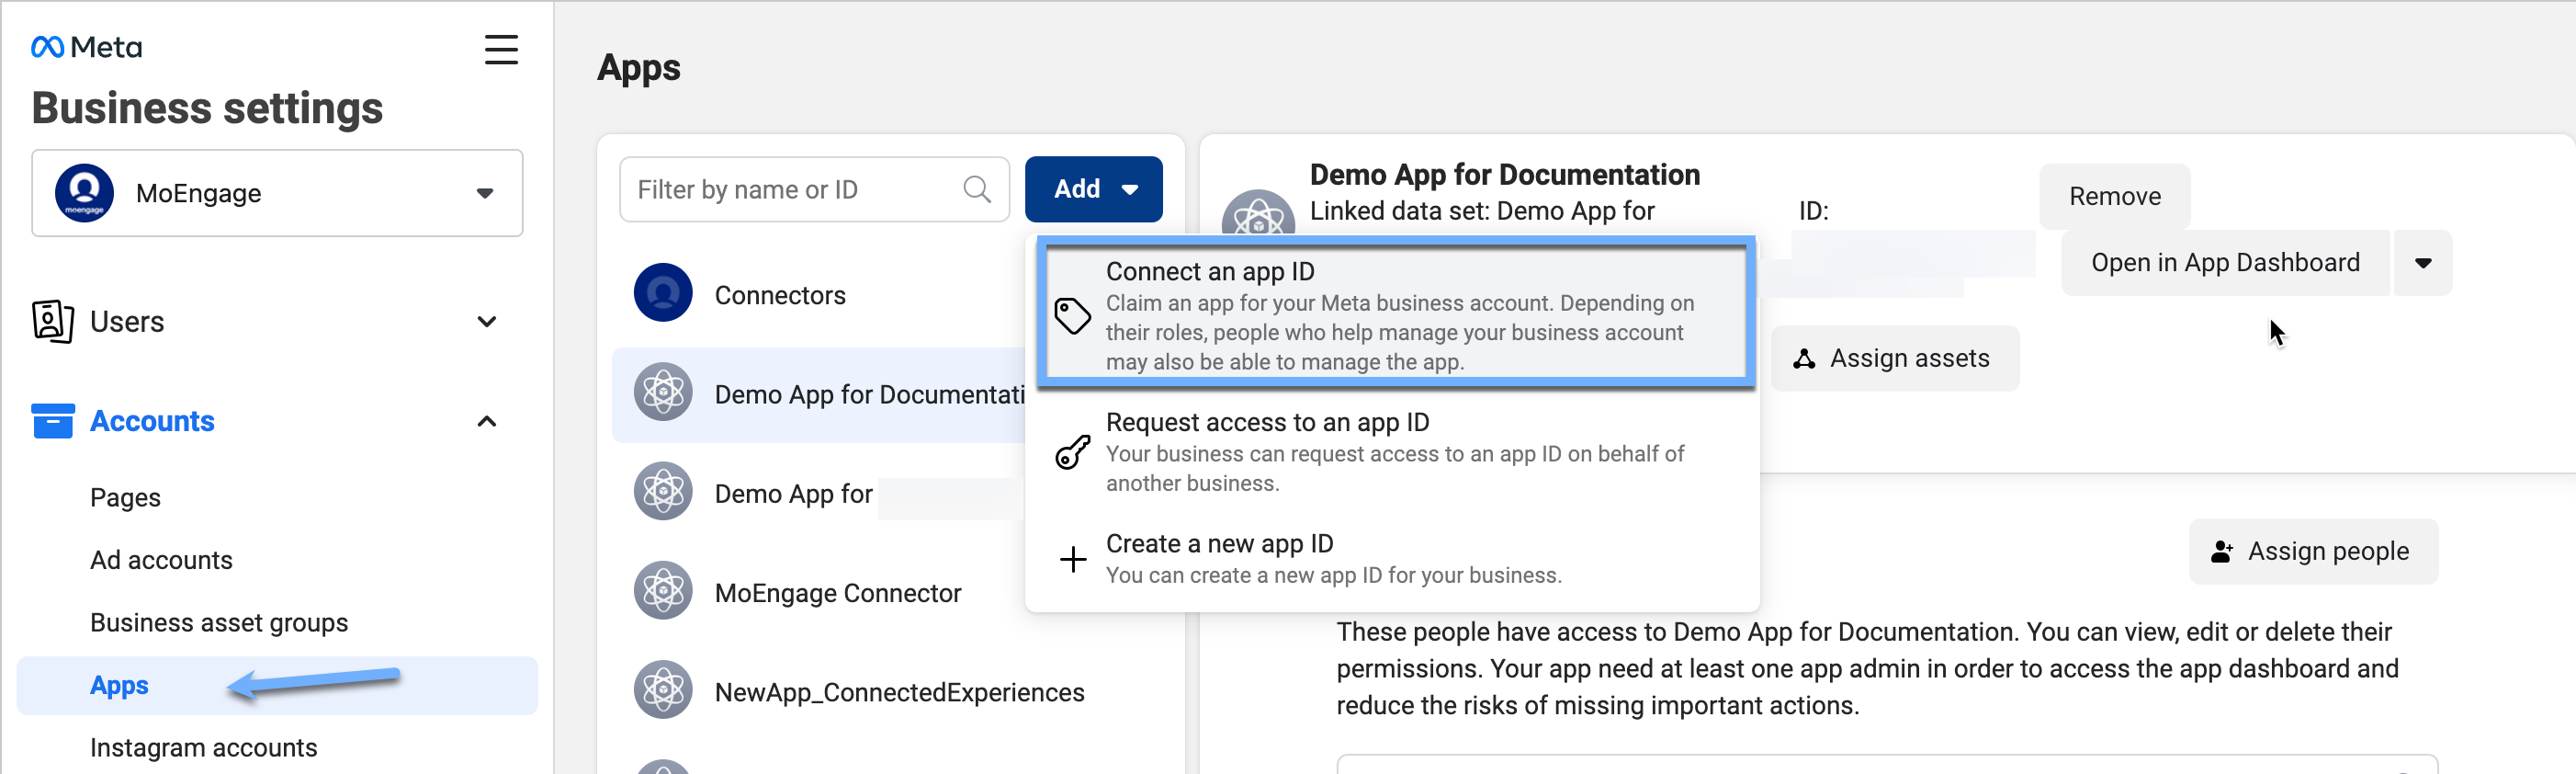Screen dimensions: 2576x774
Task: Click the Connectors app avatar icon
Action: [662, 293]
